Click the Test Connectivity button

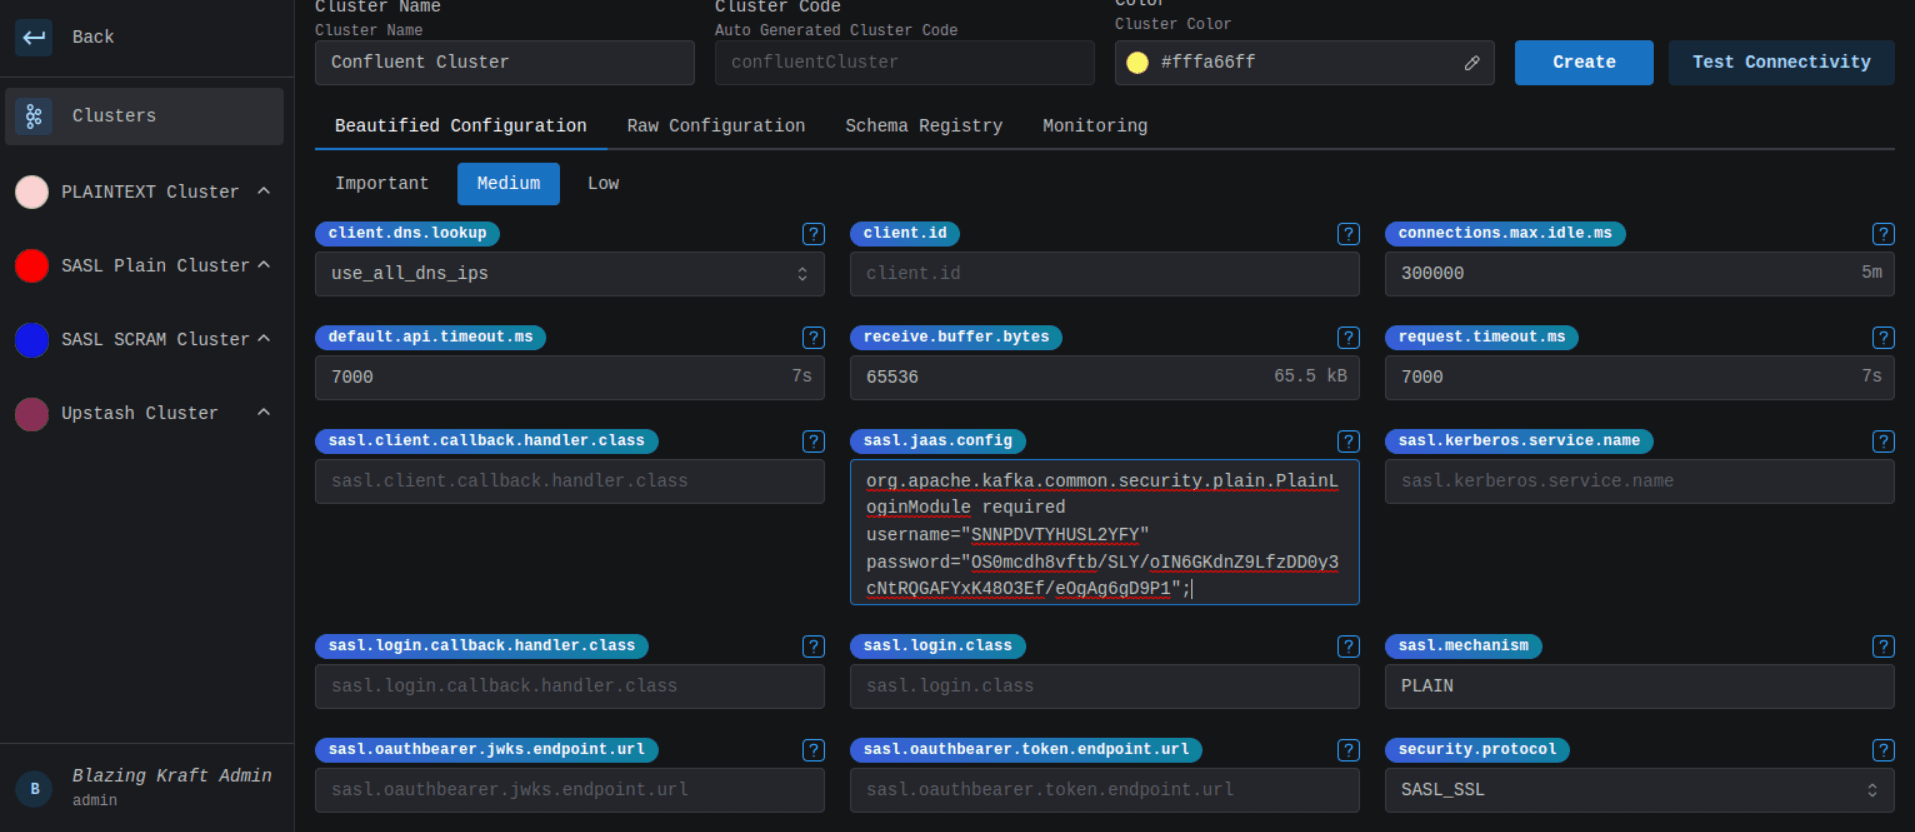(1781, 62)
